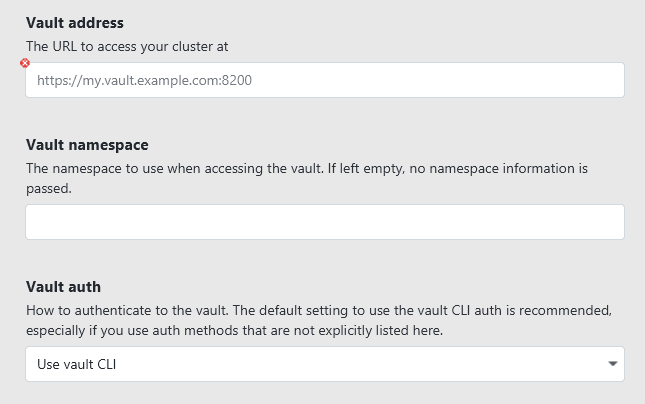Click the vault authentication description paragraph
This screenshot has height=404, width=645.
point(325,320)
